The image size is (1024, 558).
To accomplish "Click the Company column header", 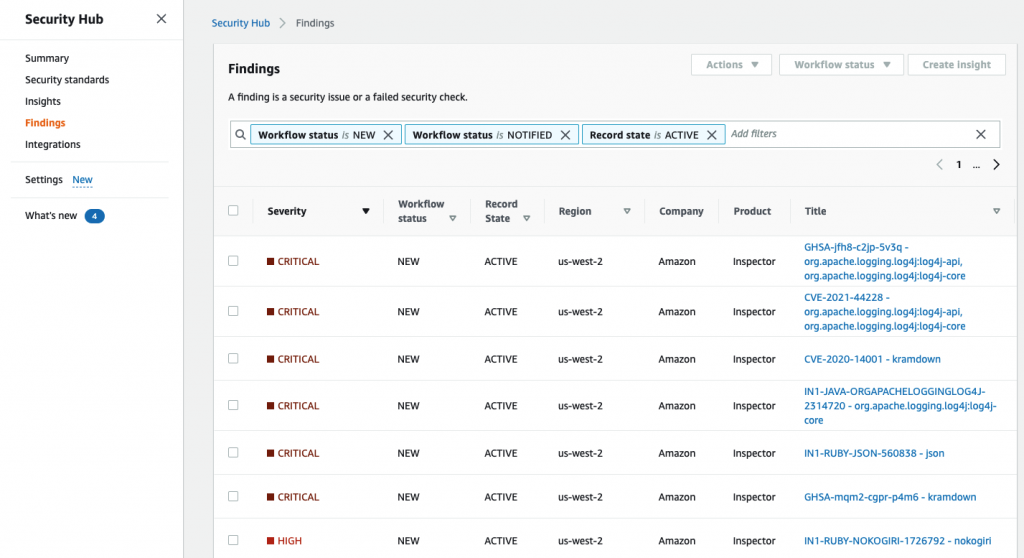I will (681, 211).
